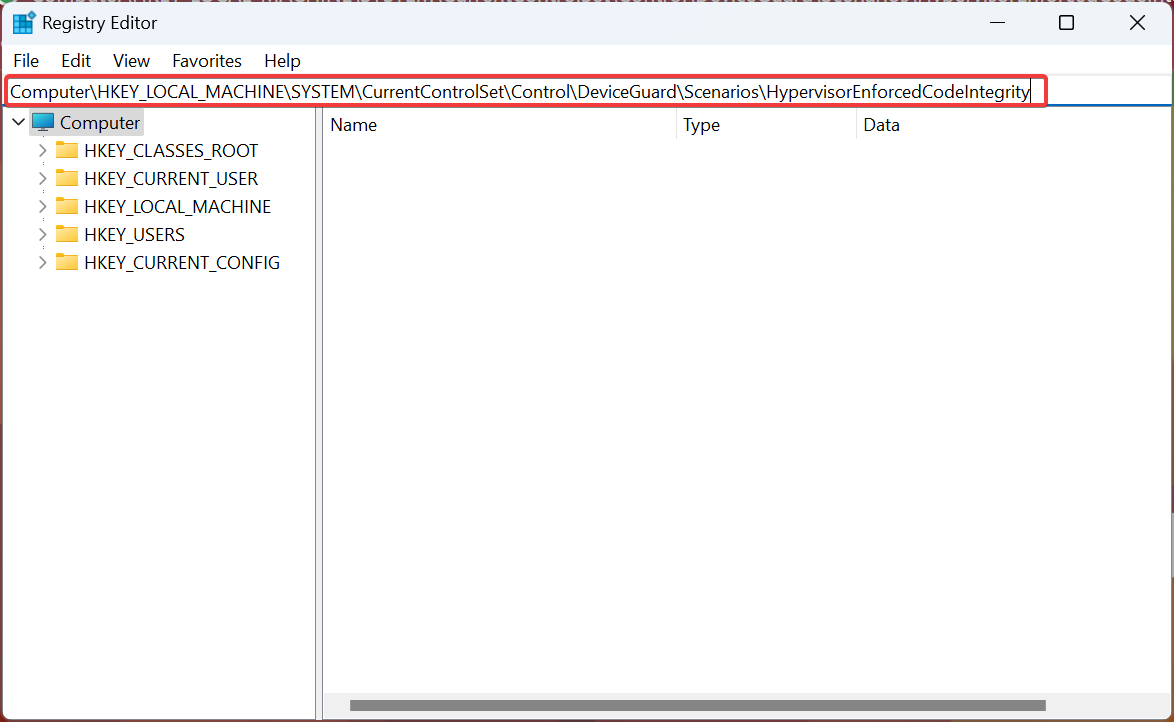Expand the HKEY_CLASSES_ROOT tree node
The image size is (1174, 722).
(42, 150)
